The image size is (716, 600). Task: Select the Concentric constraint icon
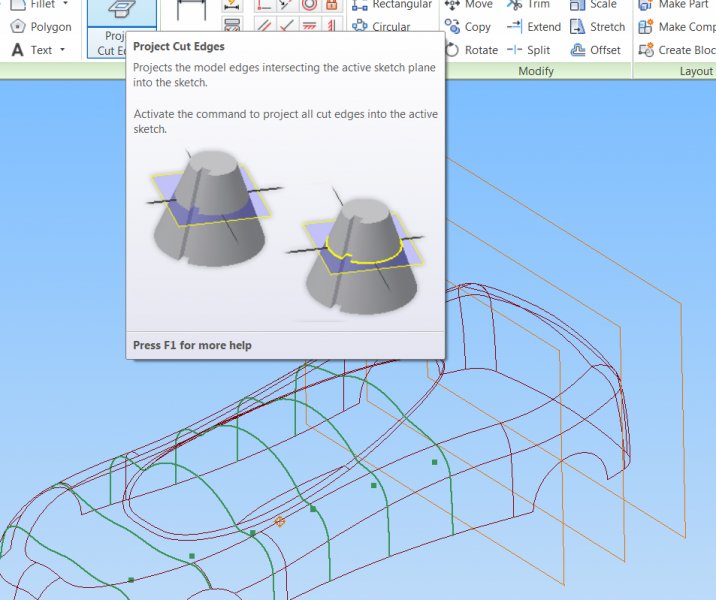point(309,5)
